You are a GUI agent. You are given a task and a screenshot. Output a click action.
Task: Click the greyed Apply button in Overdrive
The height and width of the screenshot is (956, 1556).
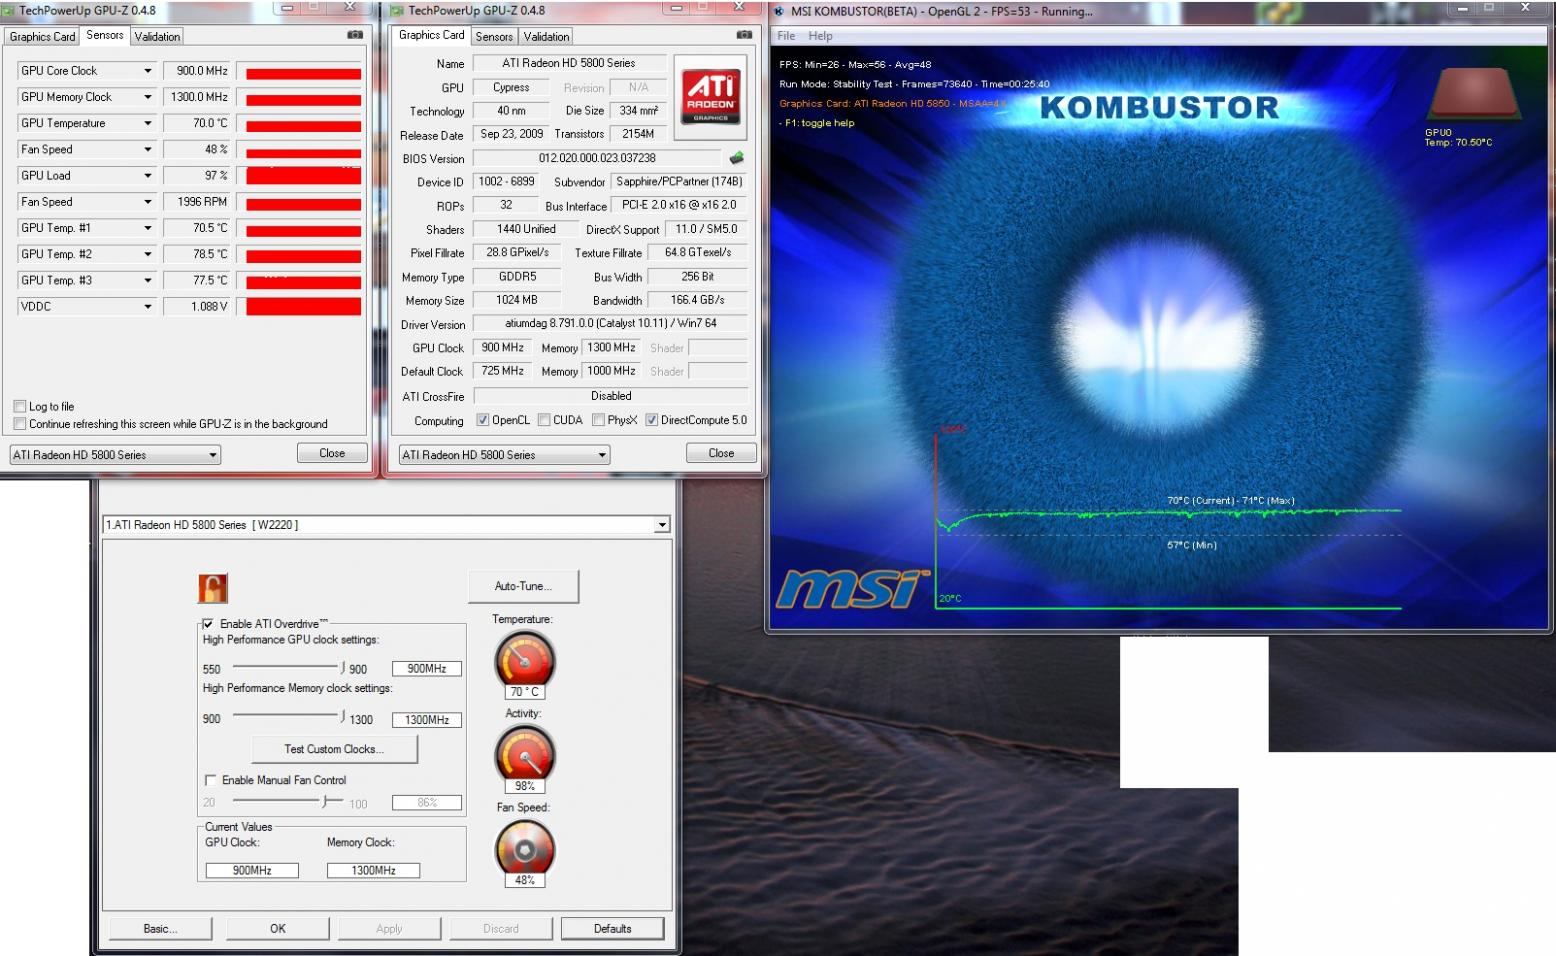[389, 929]
